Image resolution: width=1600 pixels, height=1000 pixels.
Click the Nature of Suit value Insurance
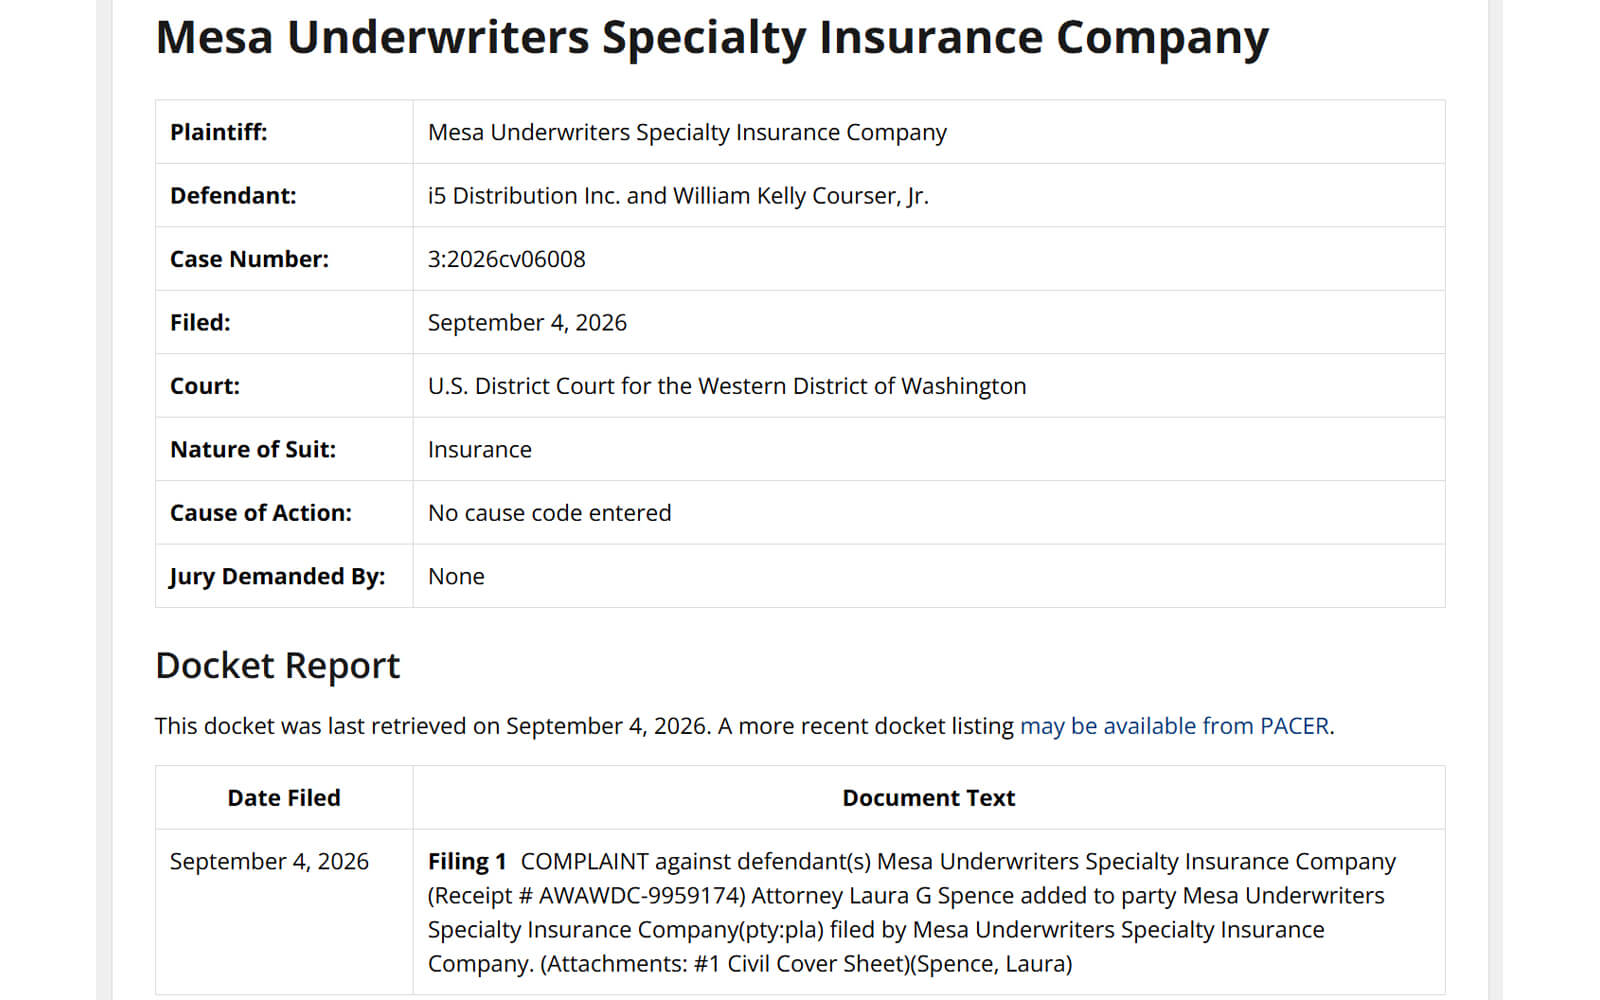pyautogui.click(x=480, y=450)
